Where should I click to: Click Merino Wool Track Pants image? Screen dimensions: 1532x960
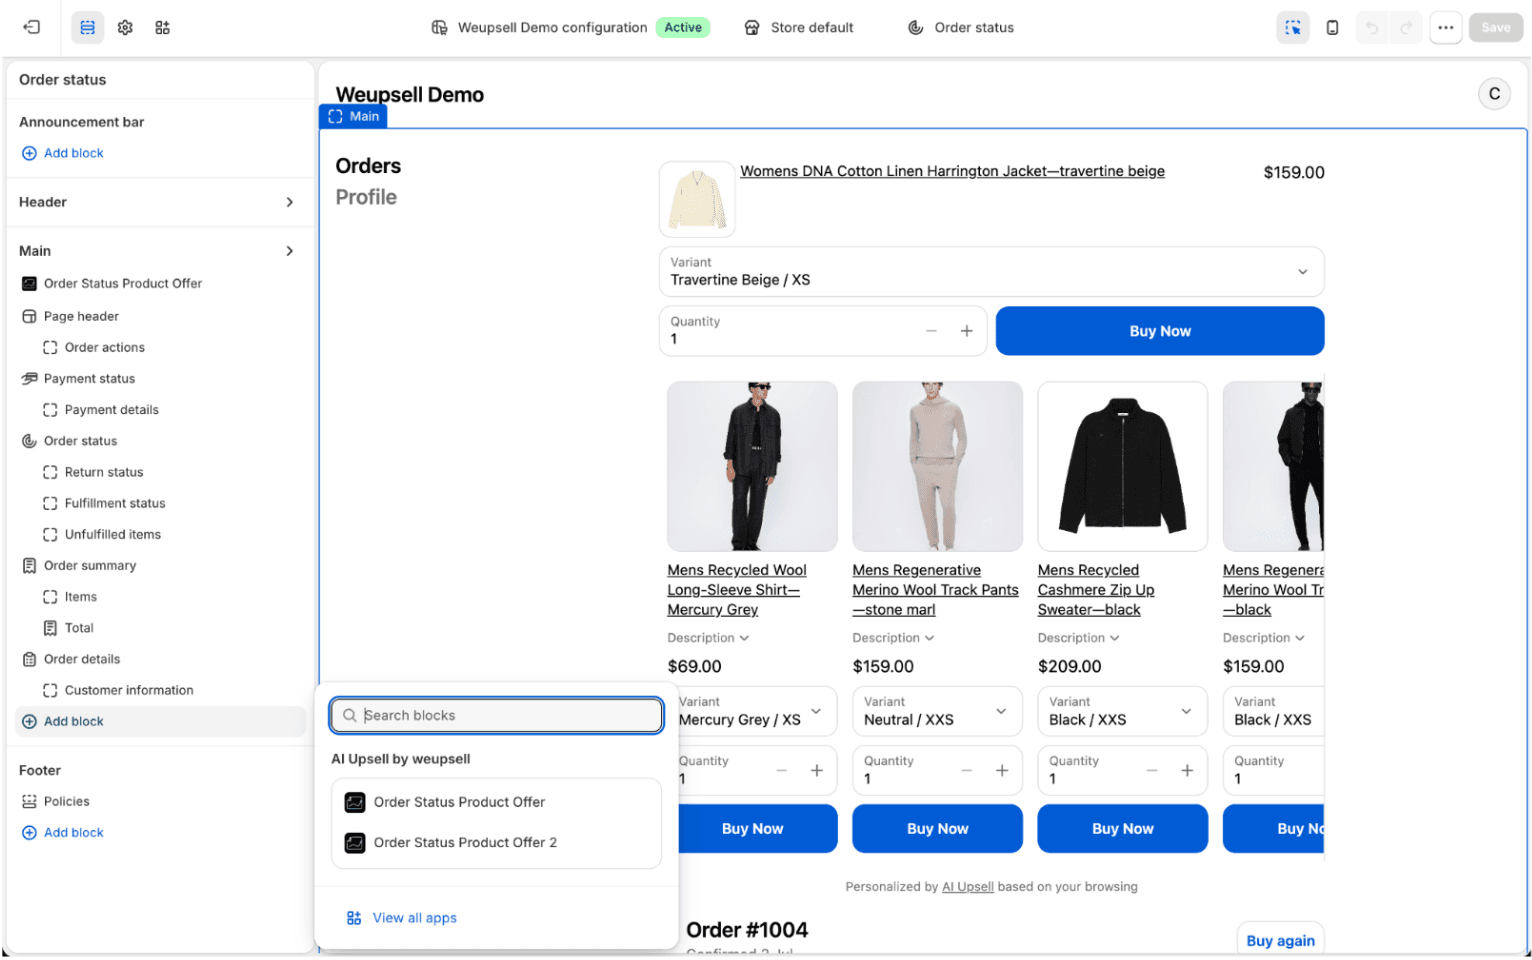pos(937,466)
